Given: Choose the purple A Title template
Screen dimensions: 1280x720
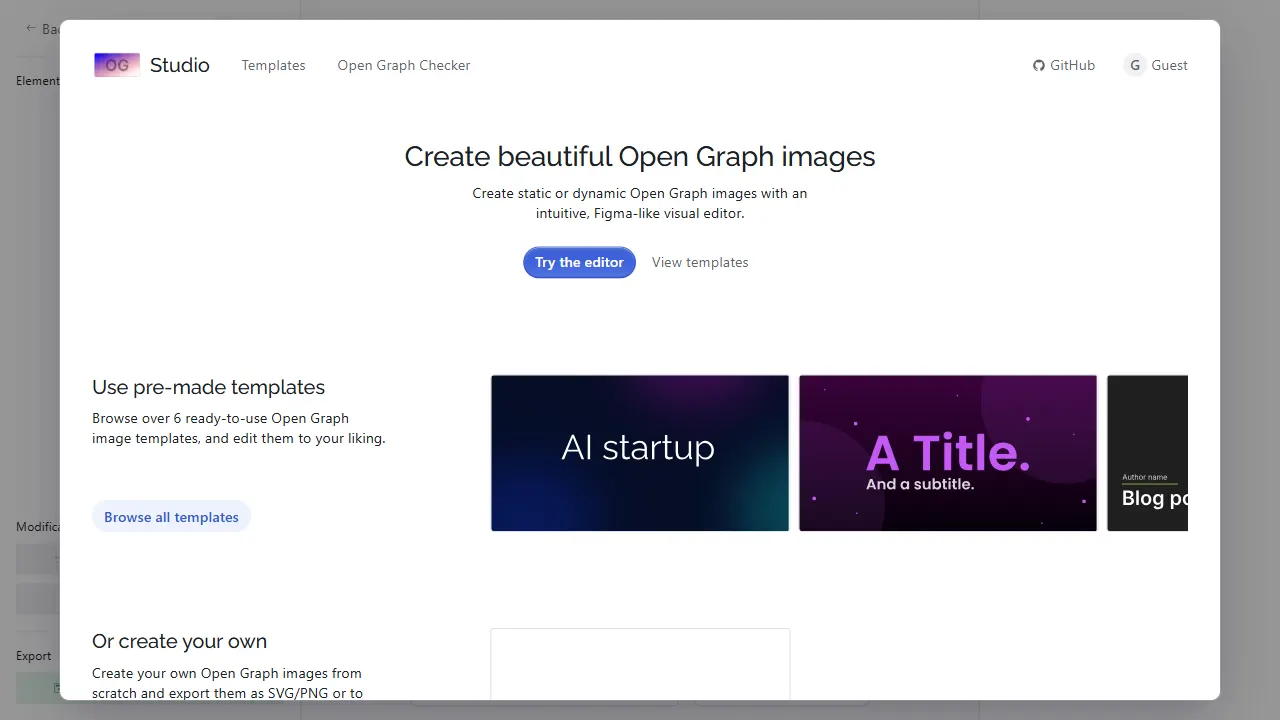Looking at the screenshot, I should click(x=948, y=453).
